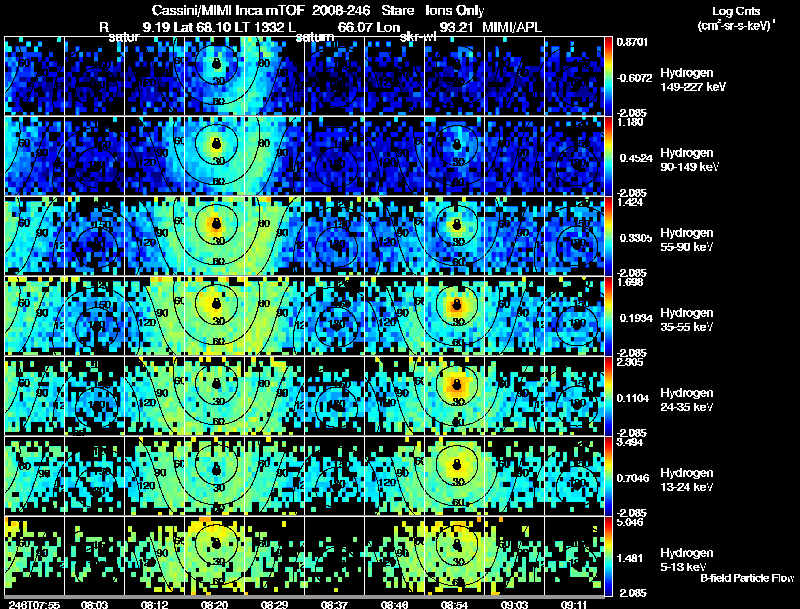Click the Hydrogen 55-90 keV label
The width and height of the screenshot is (800, 609).
pyautogui.click(x=687, y=240)
